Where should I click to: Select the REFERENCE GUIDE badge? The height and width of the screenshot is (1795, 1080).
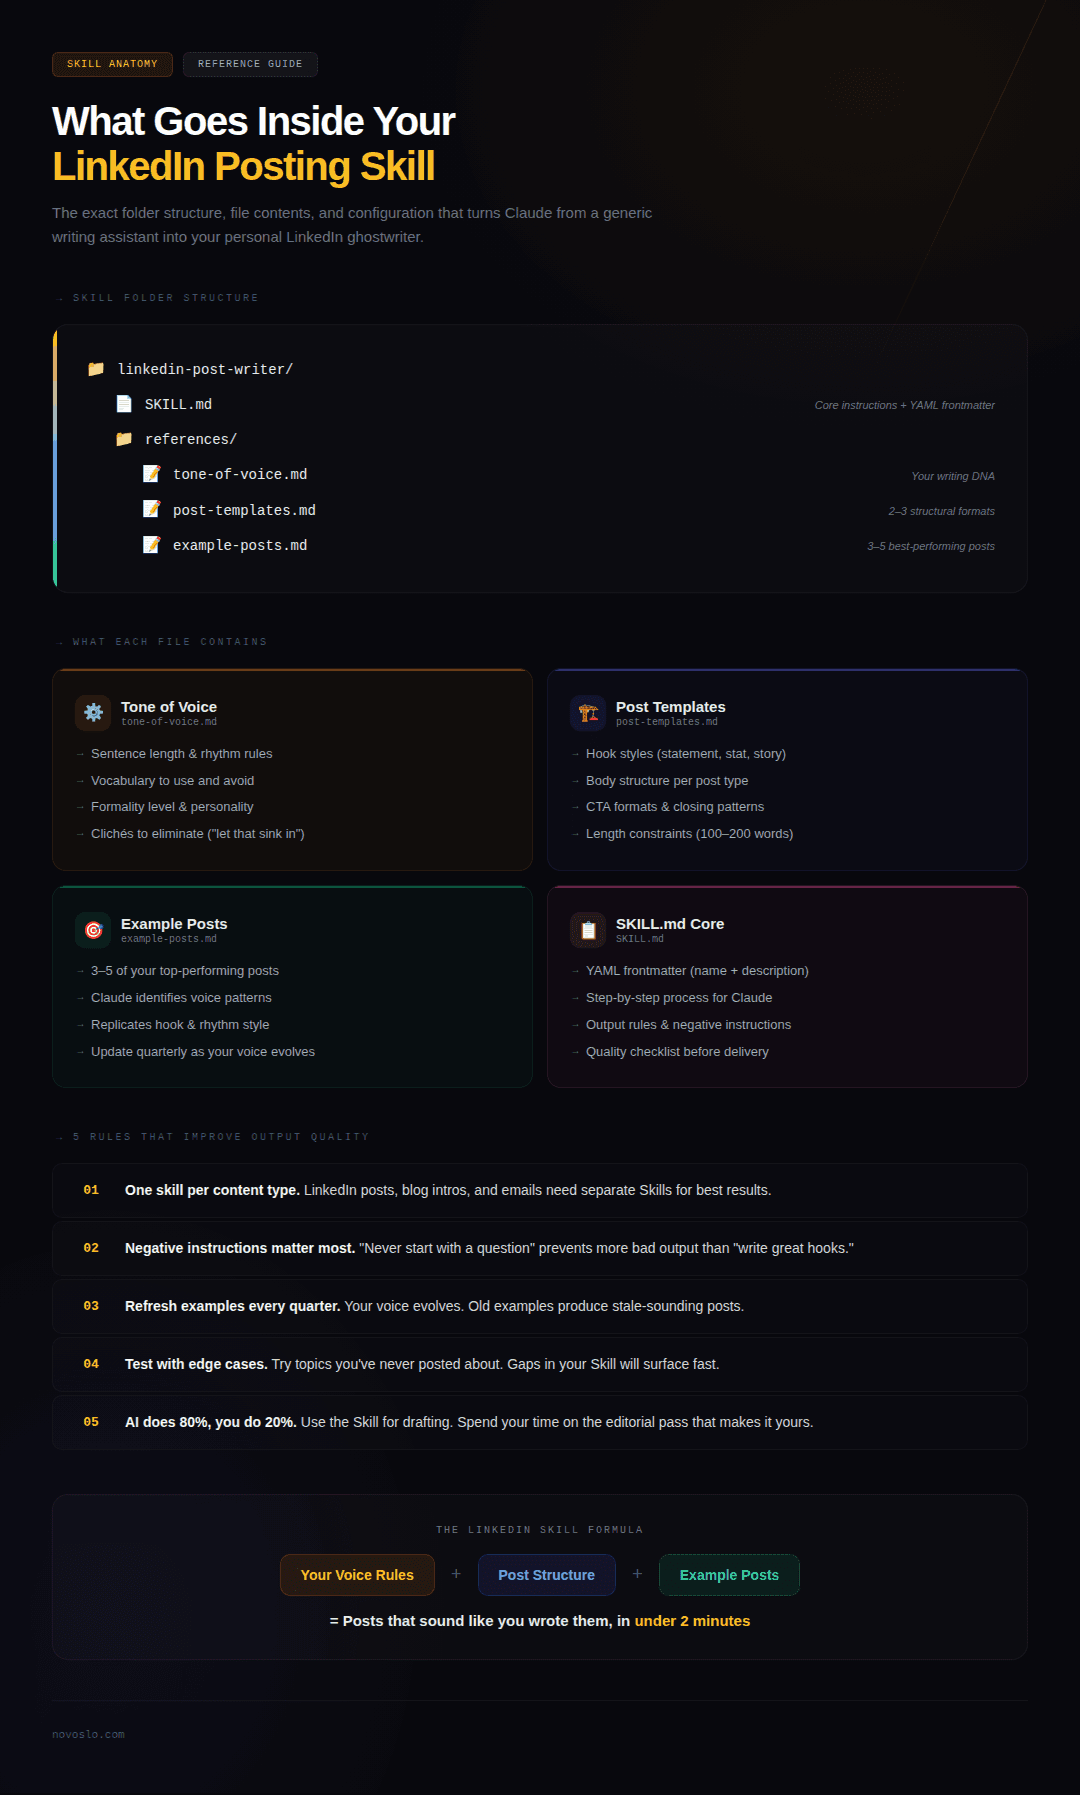click(x=250, y=64)
